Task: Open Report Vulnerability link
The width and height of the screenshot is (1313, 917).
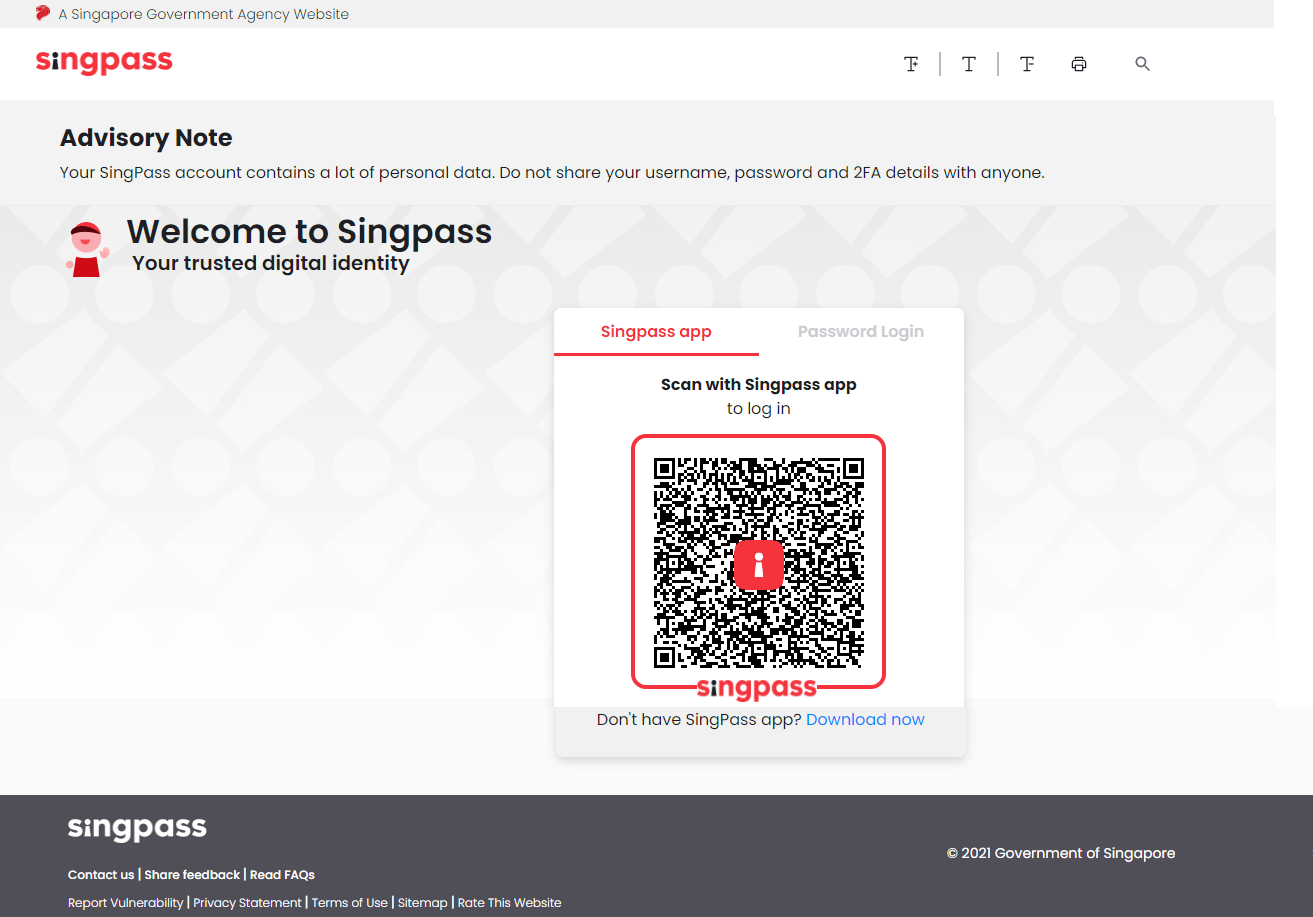Action: click(126, 903)
